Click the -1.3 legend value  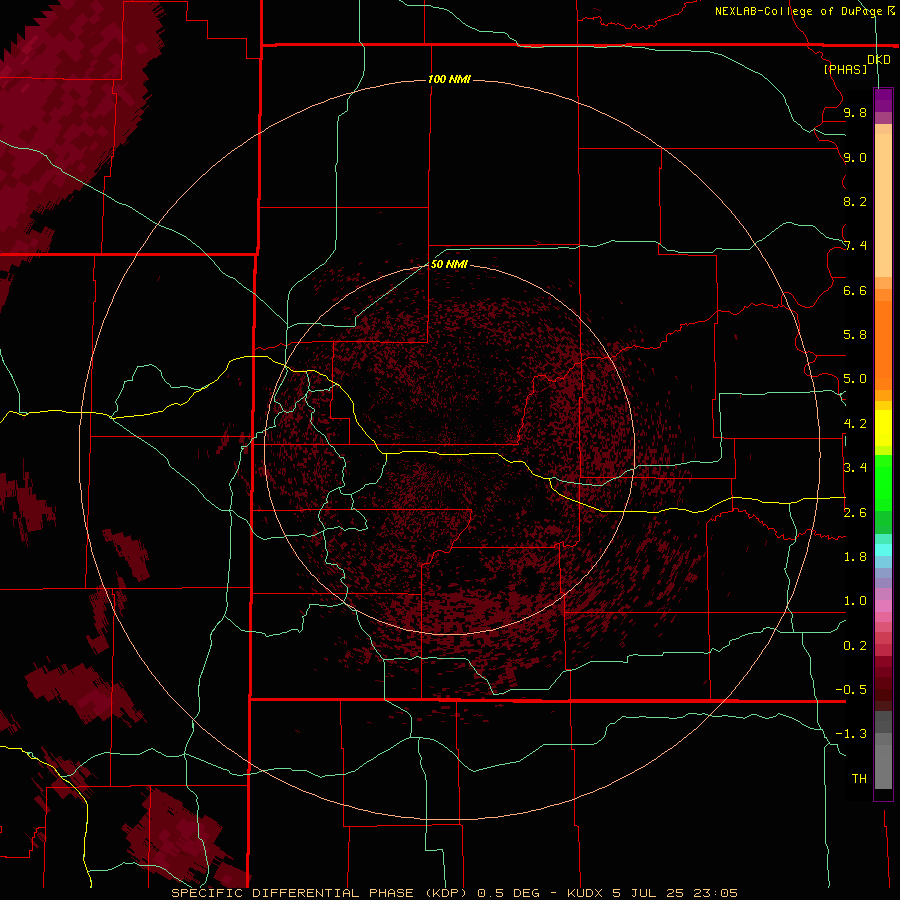(851, 734)
